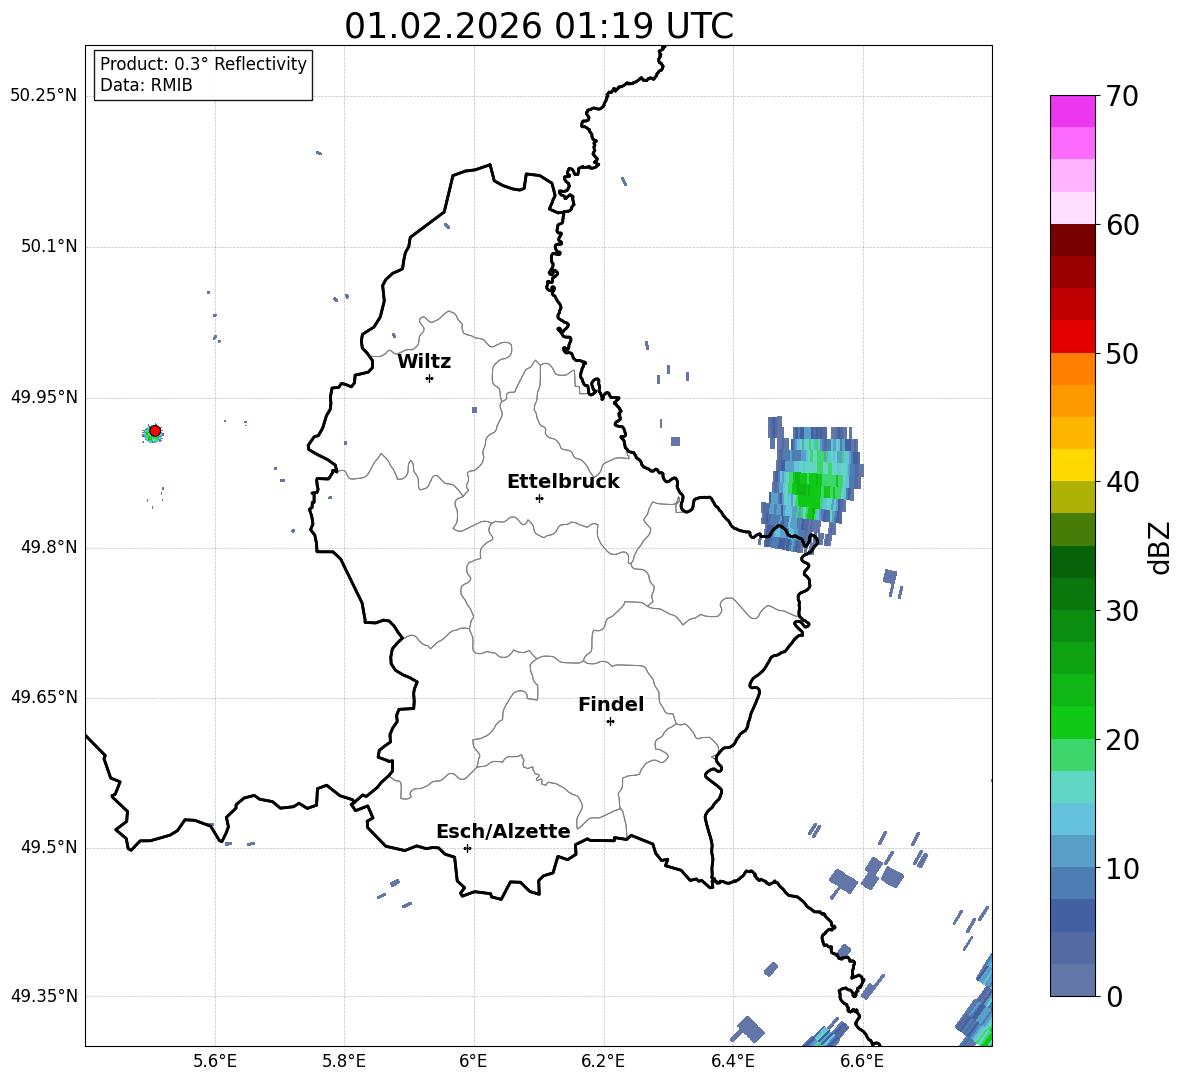The image size is (1184, 1081).
Task: Click the colorbar 40 dBZ tick label
Action: (x=1122, y=482)
